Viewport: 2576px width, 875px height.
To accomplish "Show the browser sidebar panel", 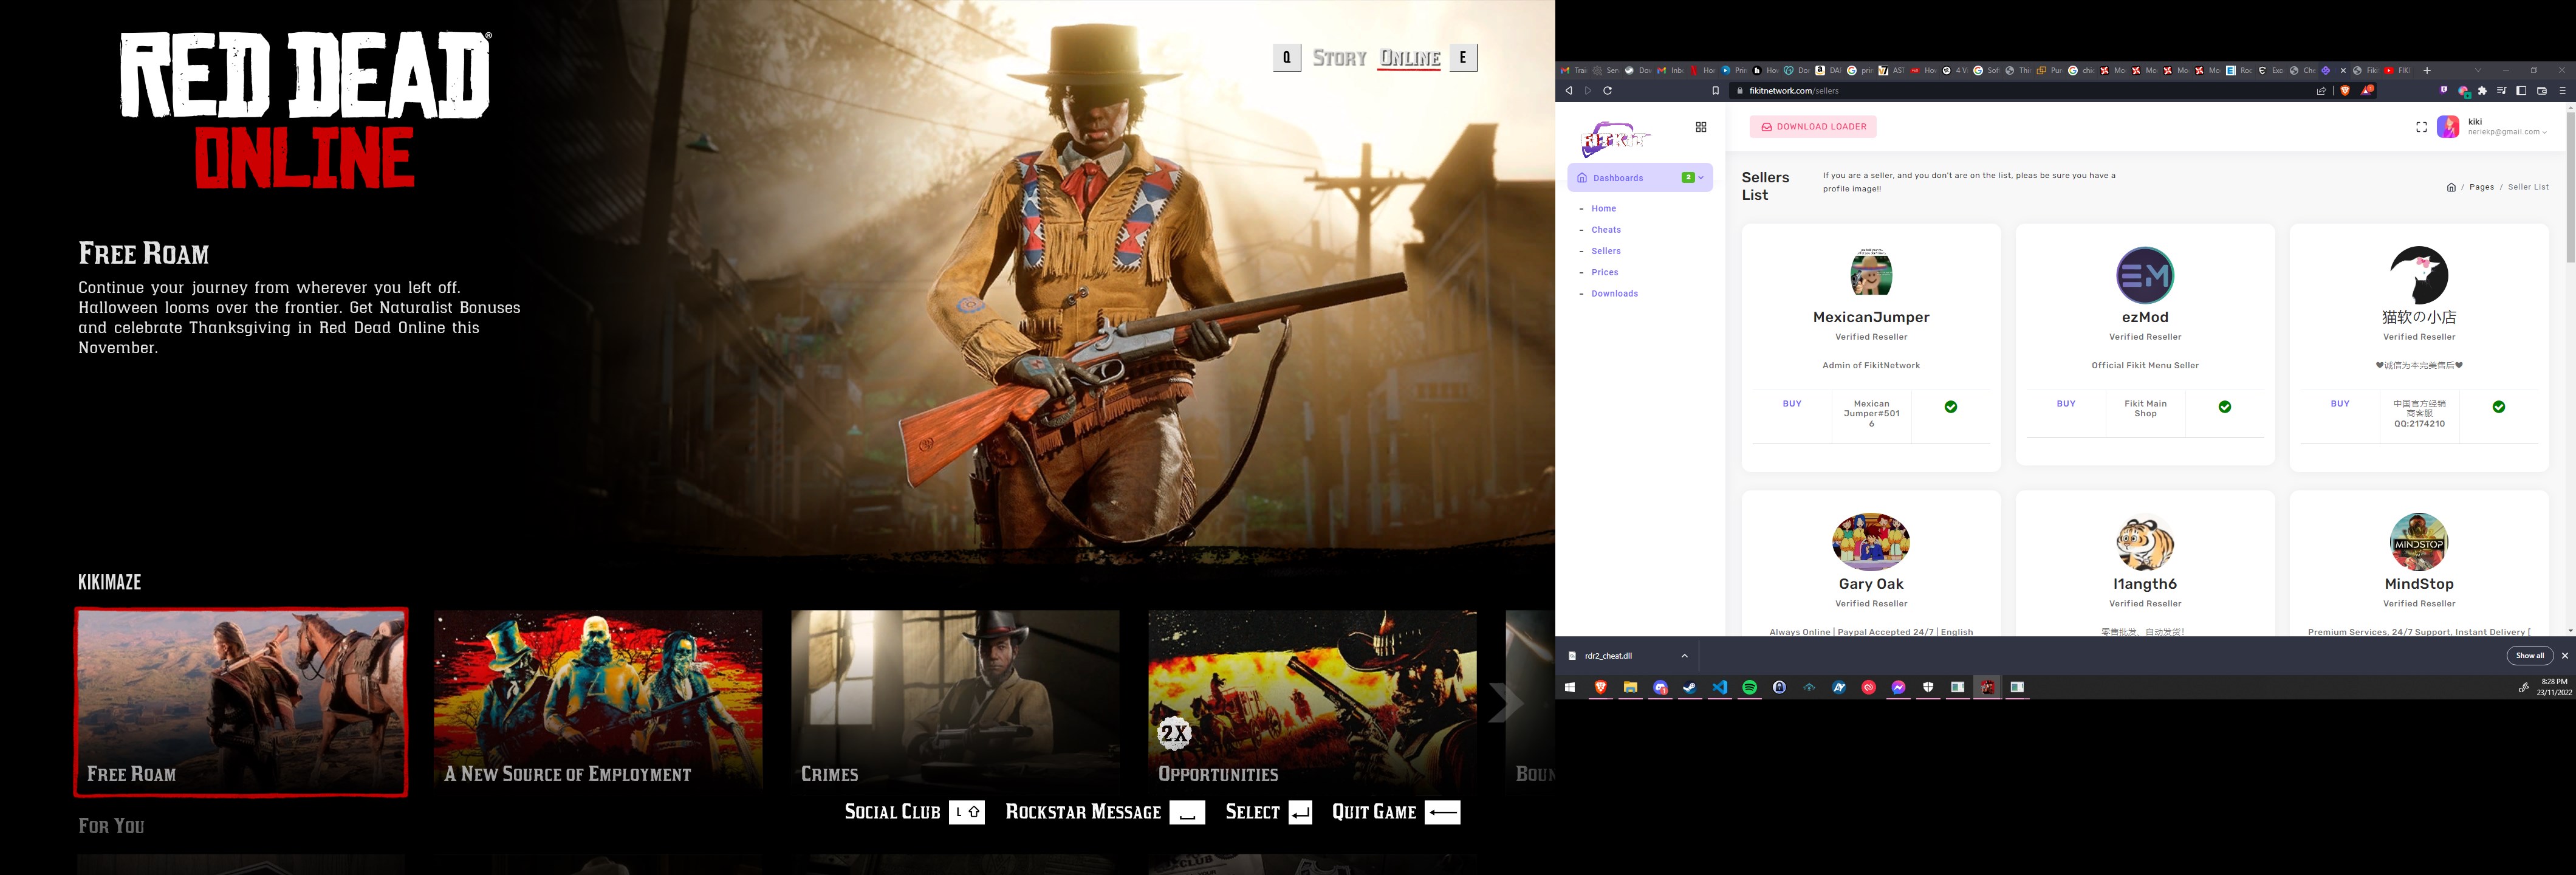I will tap(2521, 91).
